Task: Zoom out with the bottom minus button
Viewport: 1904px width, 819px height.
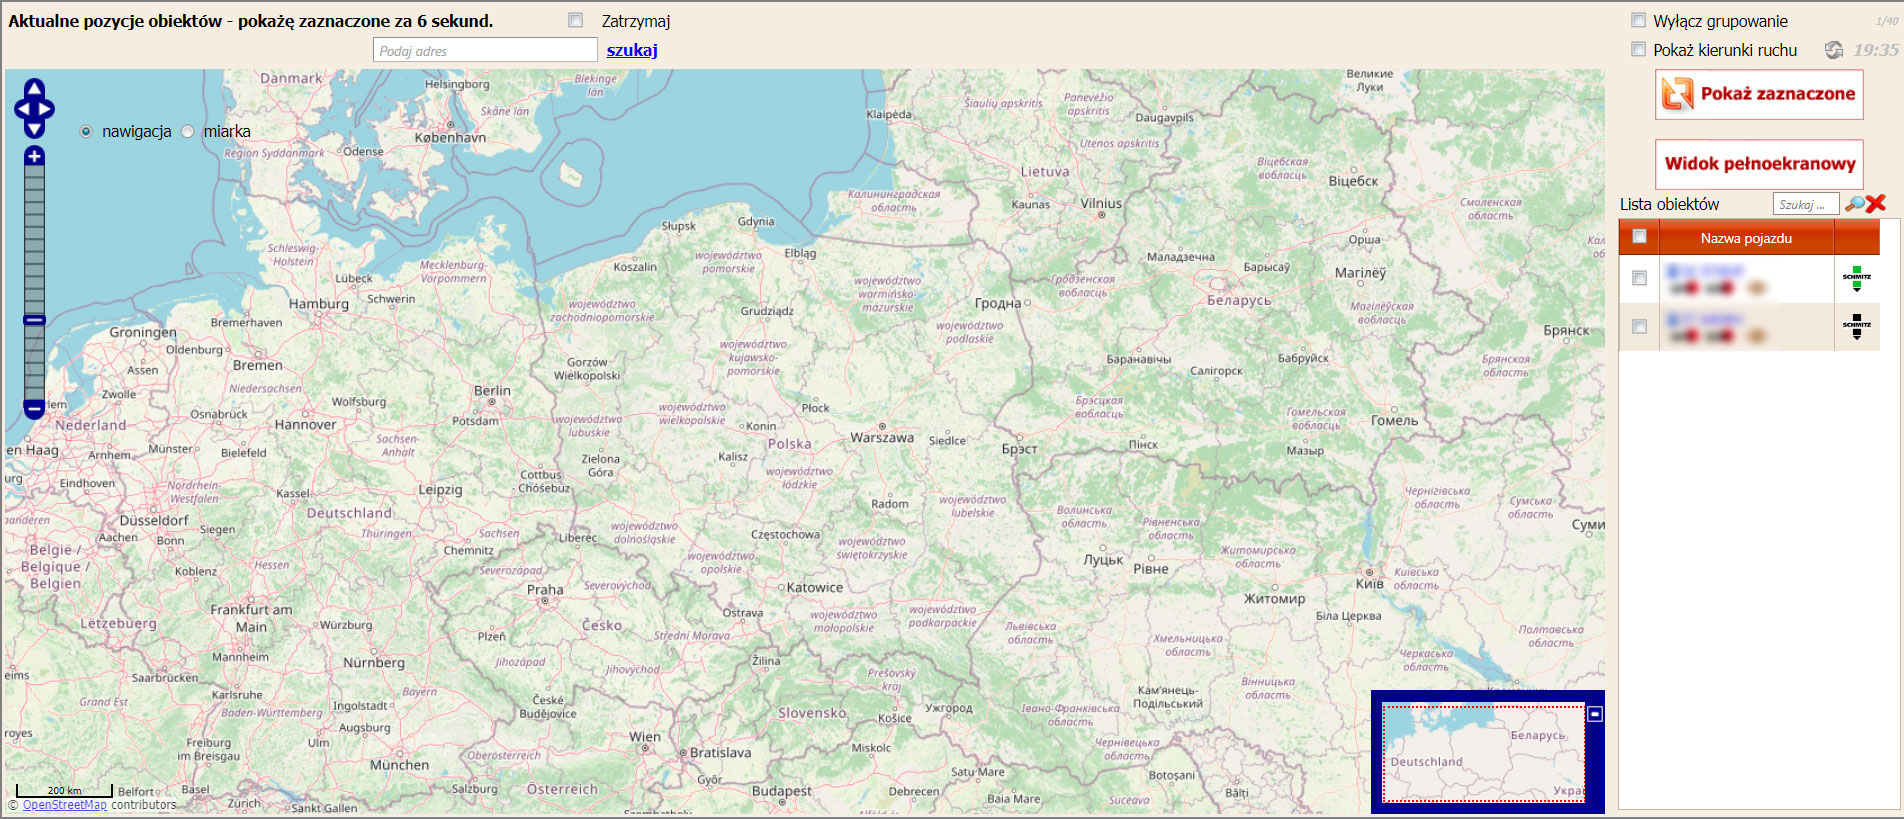Action: click(34, 408)
